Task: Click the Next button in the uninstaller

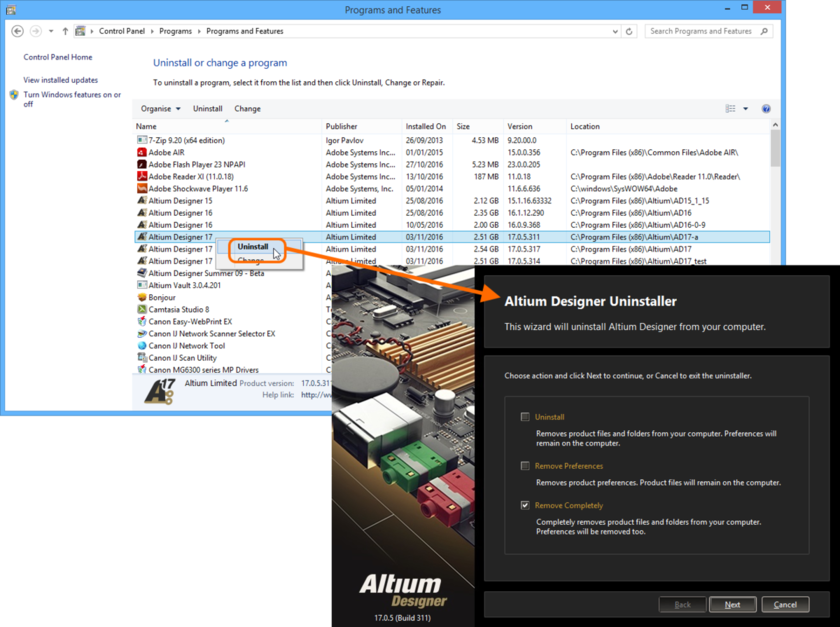Action: point(733,604)
